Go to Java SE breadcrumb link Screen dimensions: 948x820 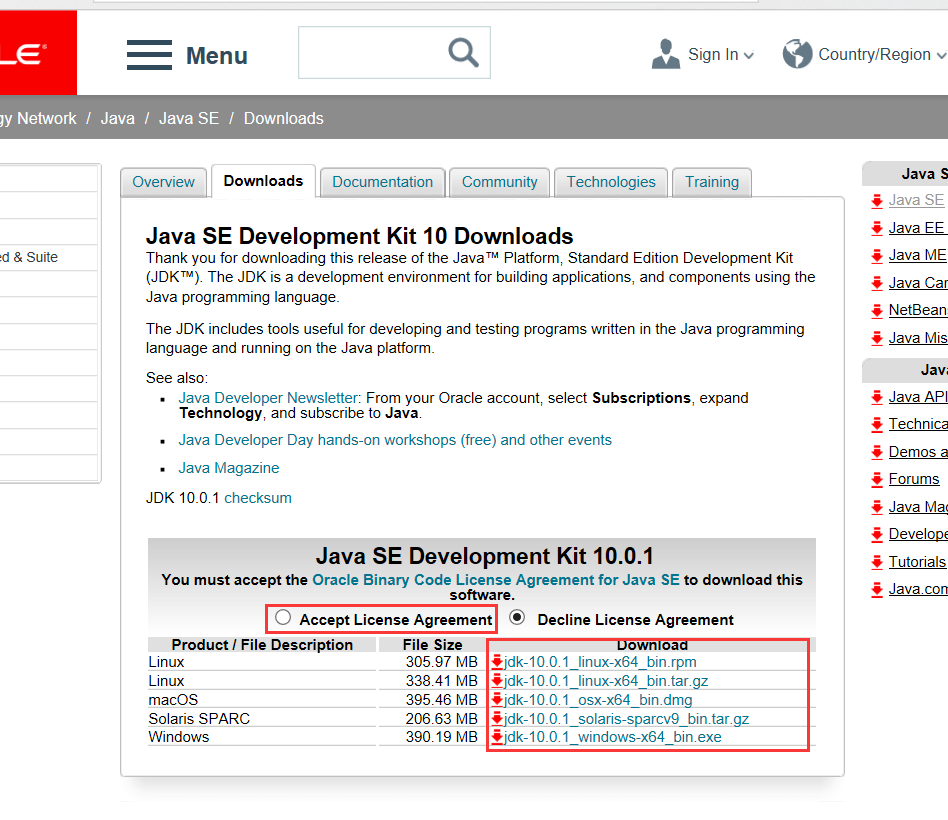[189, 118]
